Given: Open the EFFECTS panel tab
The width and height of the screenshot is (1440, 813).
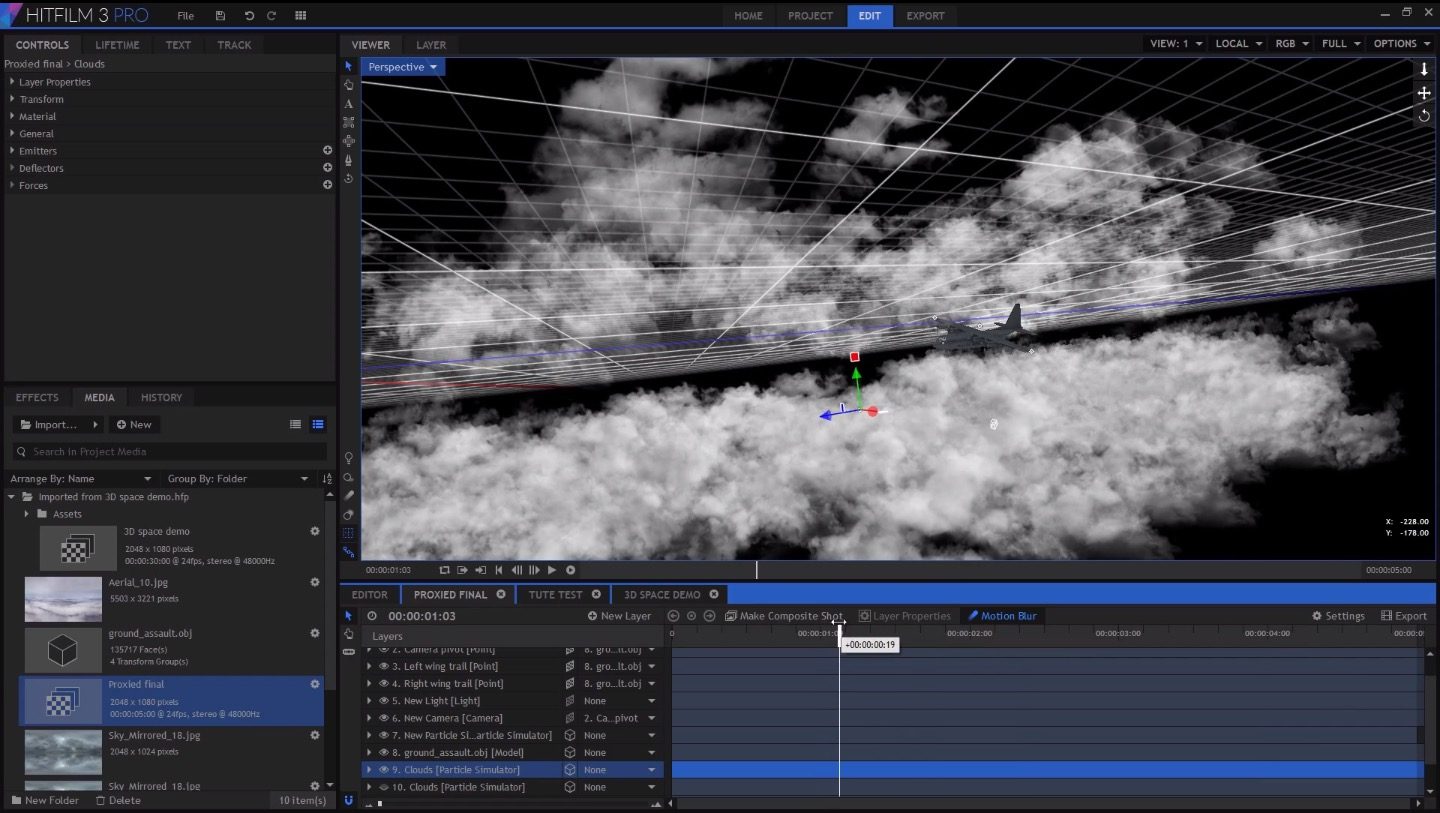Looking at the screenshot, I should coord(37,397).
